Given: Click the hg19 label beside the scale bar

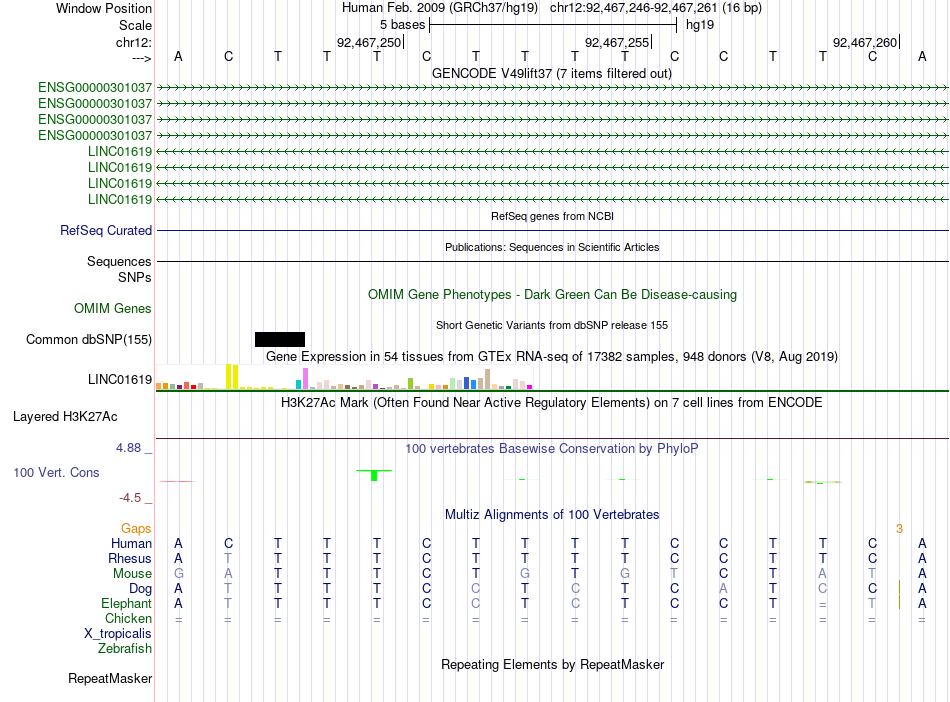Looking at the screenshot, I should click(700, 25).
